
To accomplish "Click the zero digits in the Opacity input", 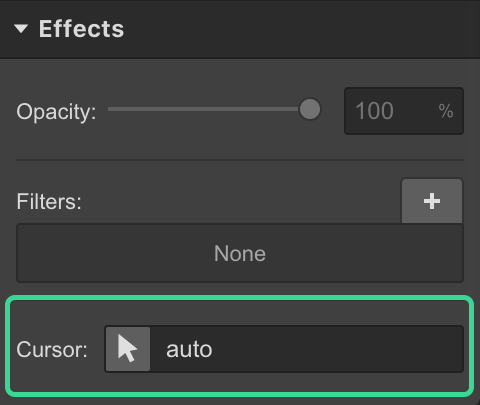I will (381, 111).
